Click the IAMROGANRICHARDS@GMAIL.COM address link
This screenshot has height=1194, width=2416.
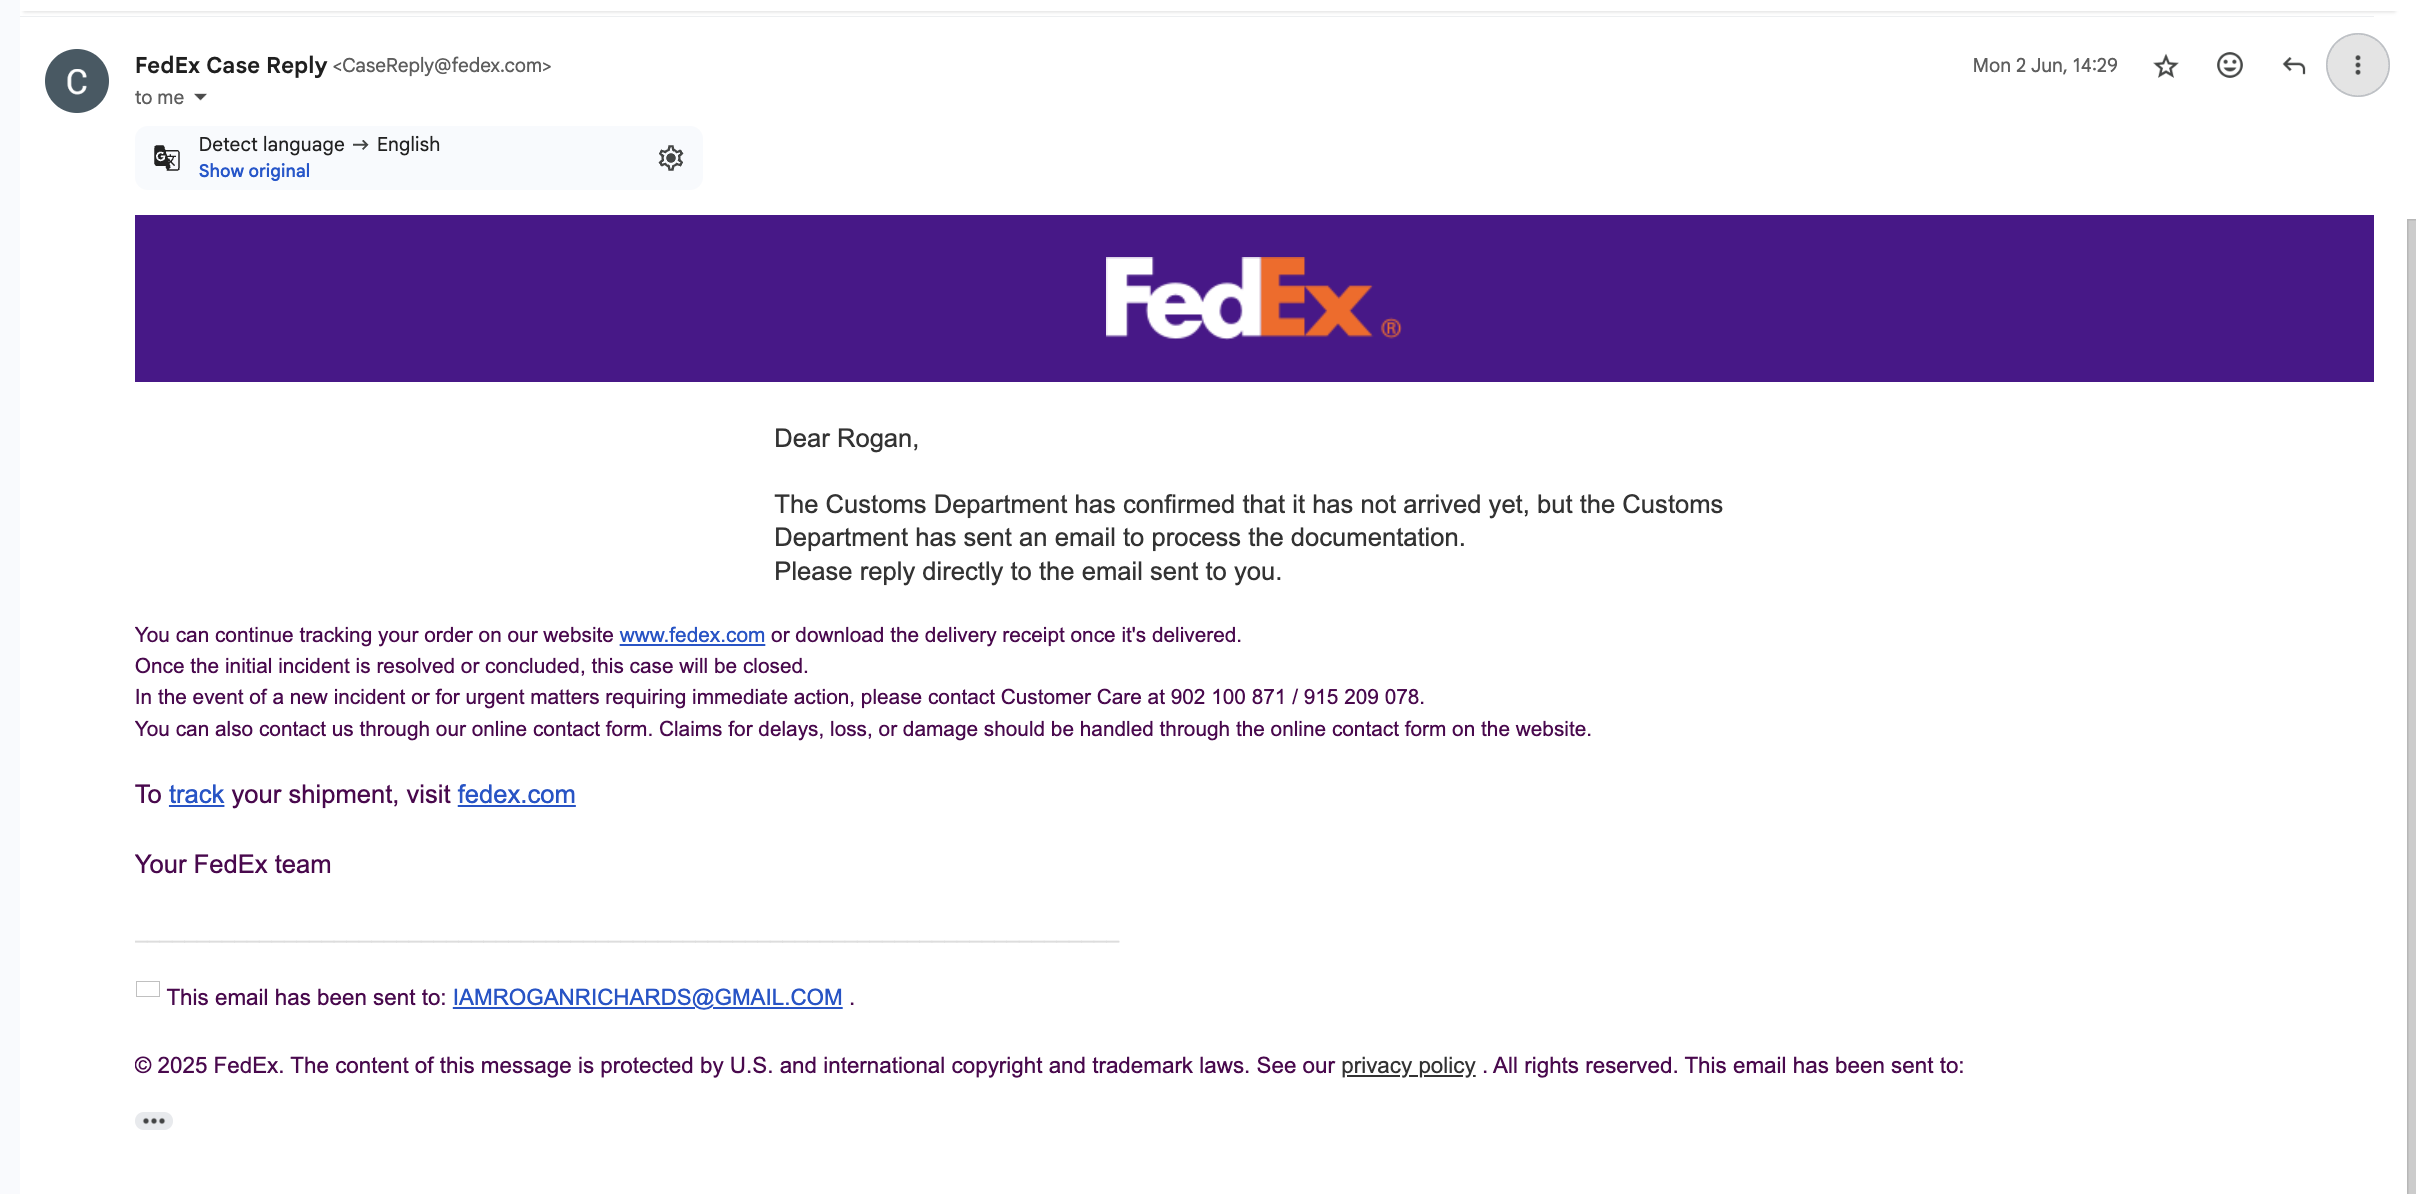[x=647, y=997]
